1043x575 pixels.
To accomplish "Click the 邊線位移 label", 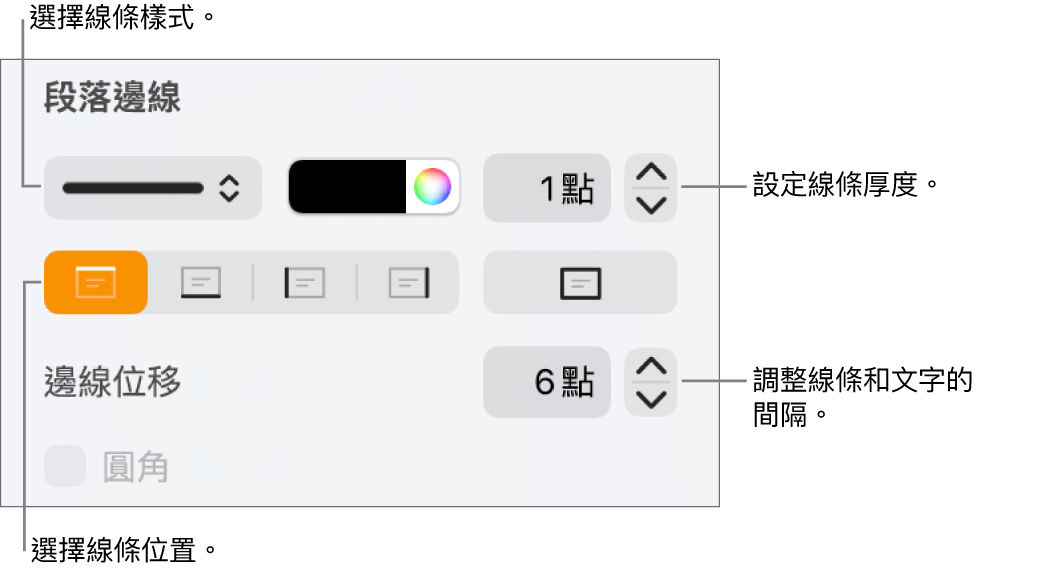I will click(112, 382).
